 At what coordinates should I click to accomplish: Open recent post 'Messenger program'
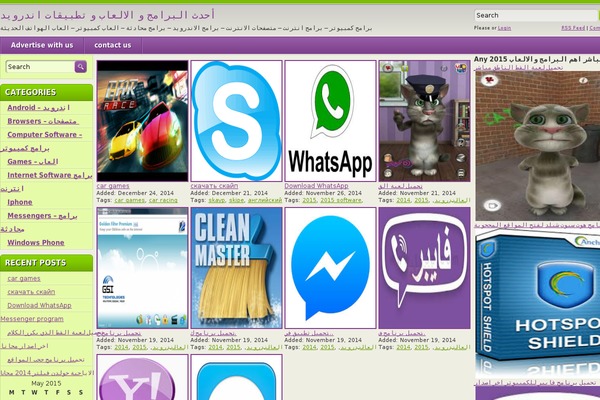32,318
